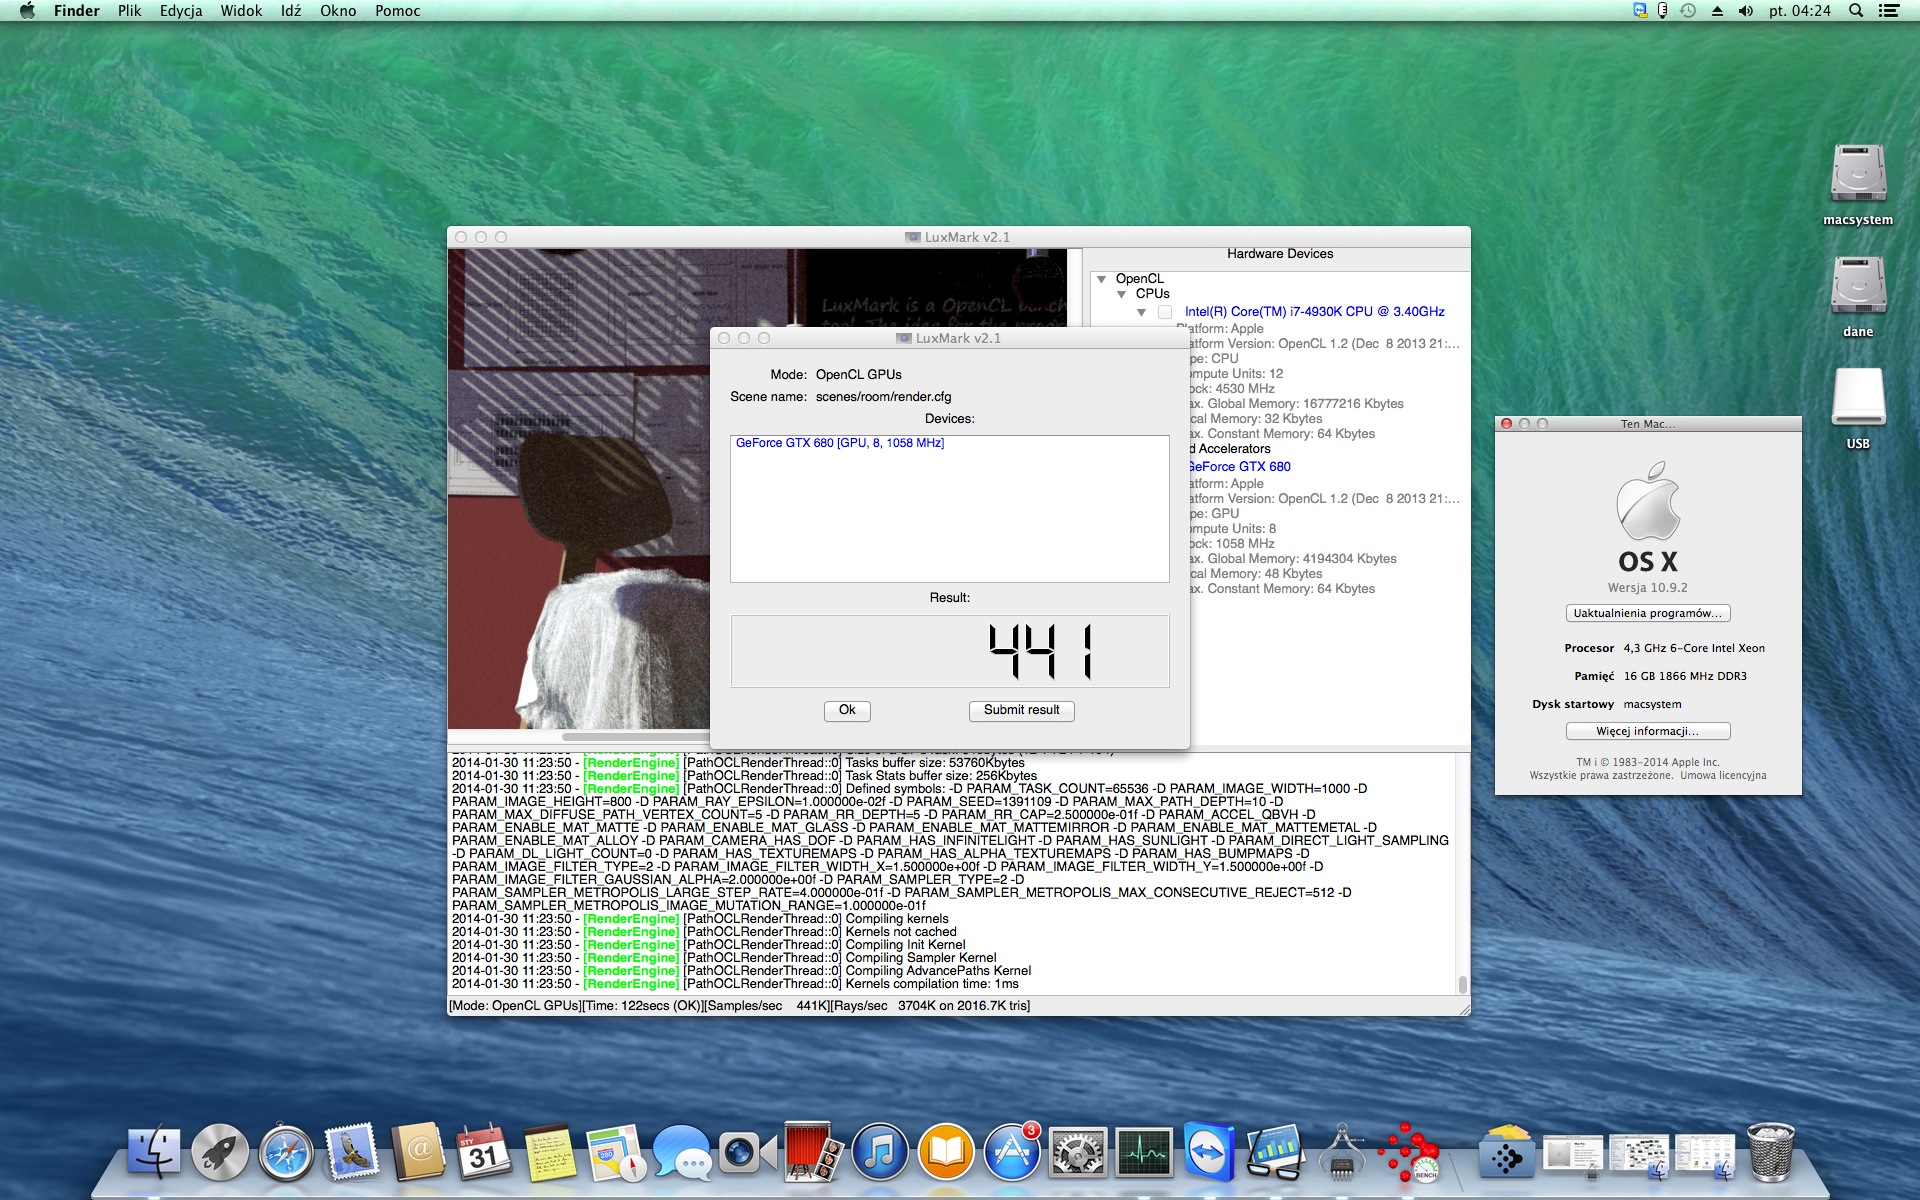Open iTunes music note icon in dock

pyautogui.click(x=880, y=1153)
